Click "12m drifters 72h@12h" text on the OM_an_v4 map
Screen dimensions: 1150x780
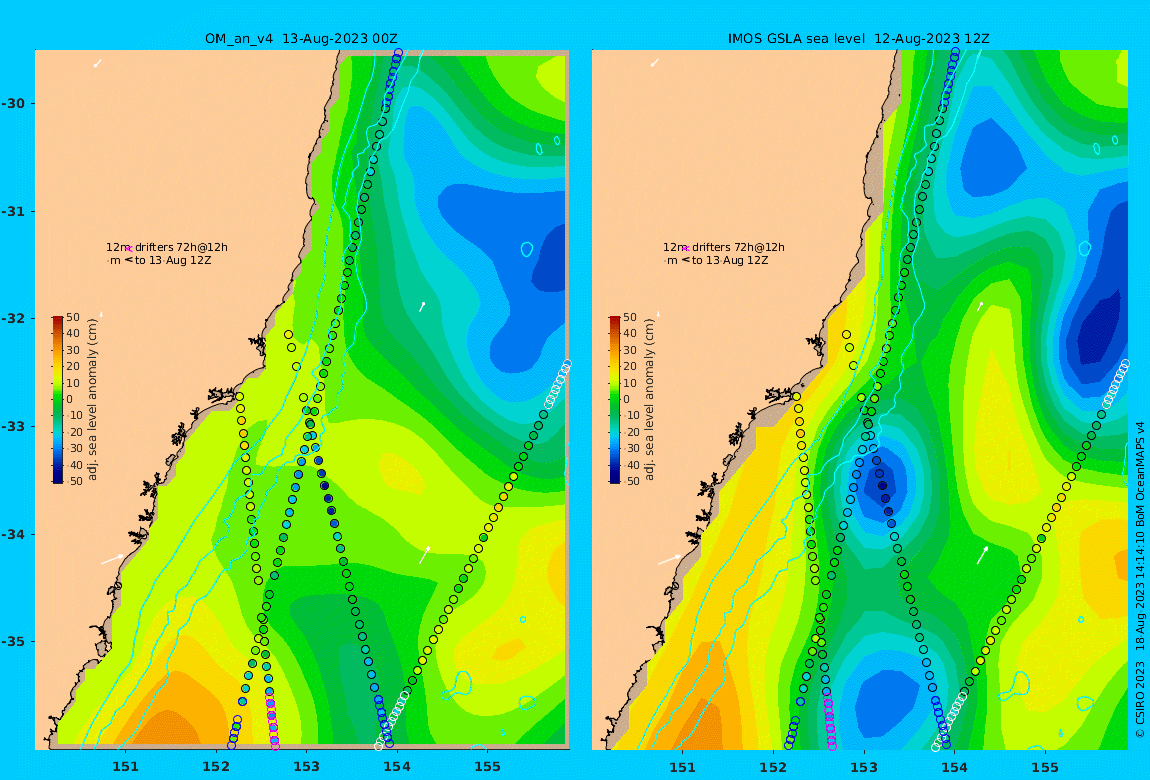(167, 248)
